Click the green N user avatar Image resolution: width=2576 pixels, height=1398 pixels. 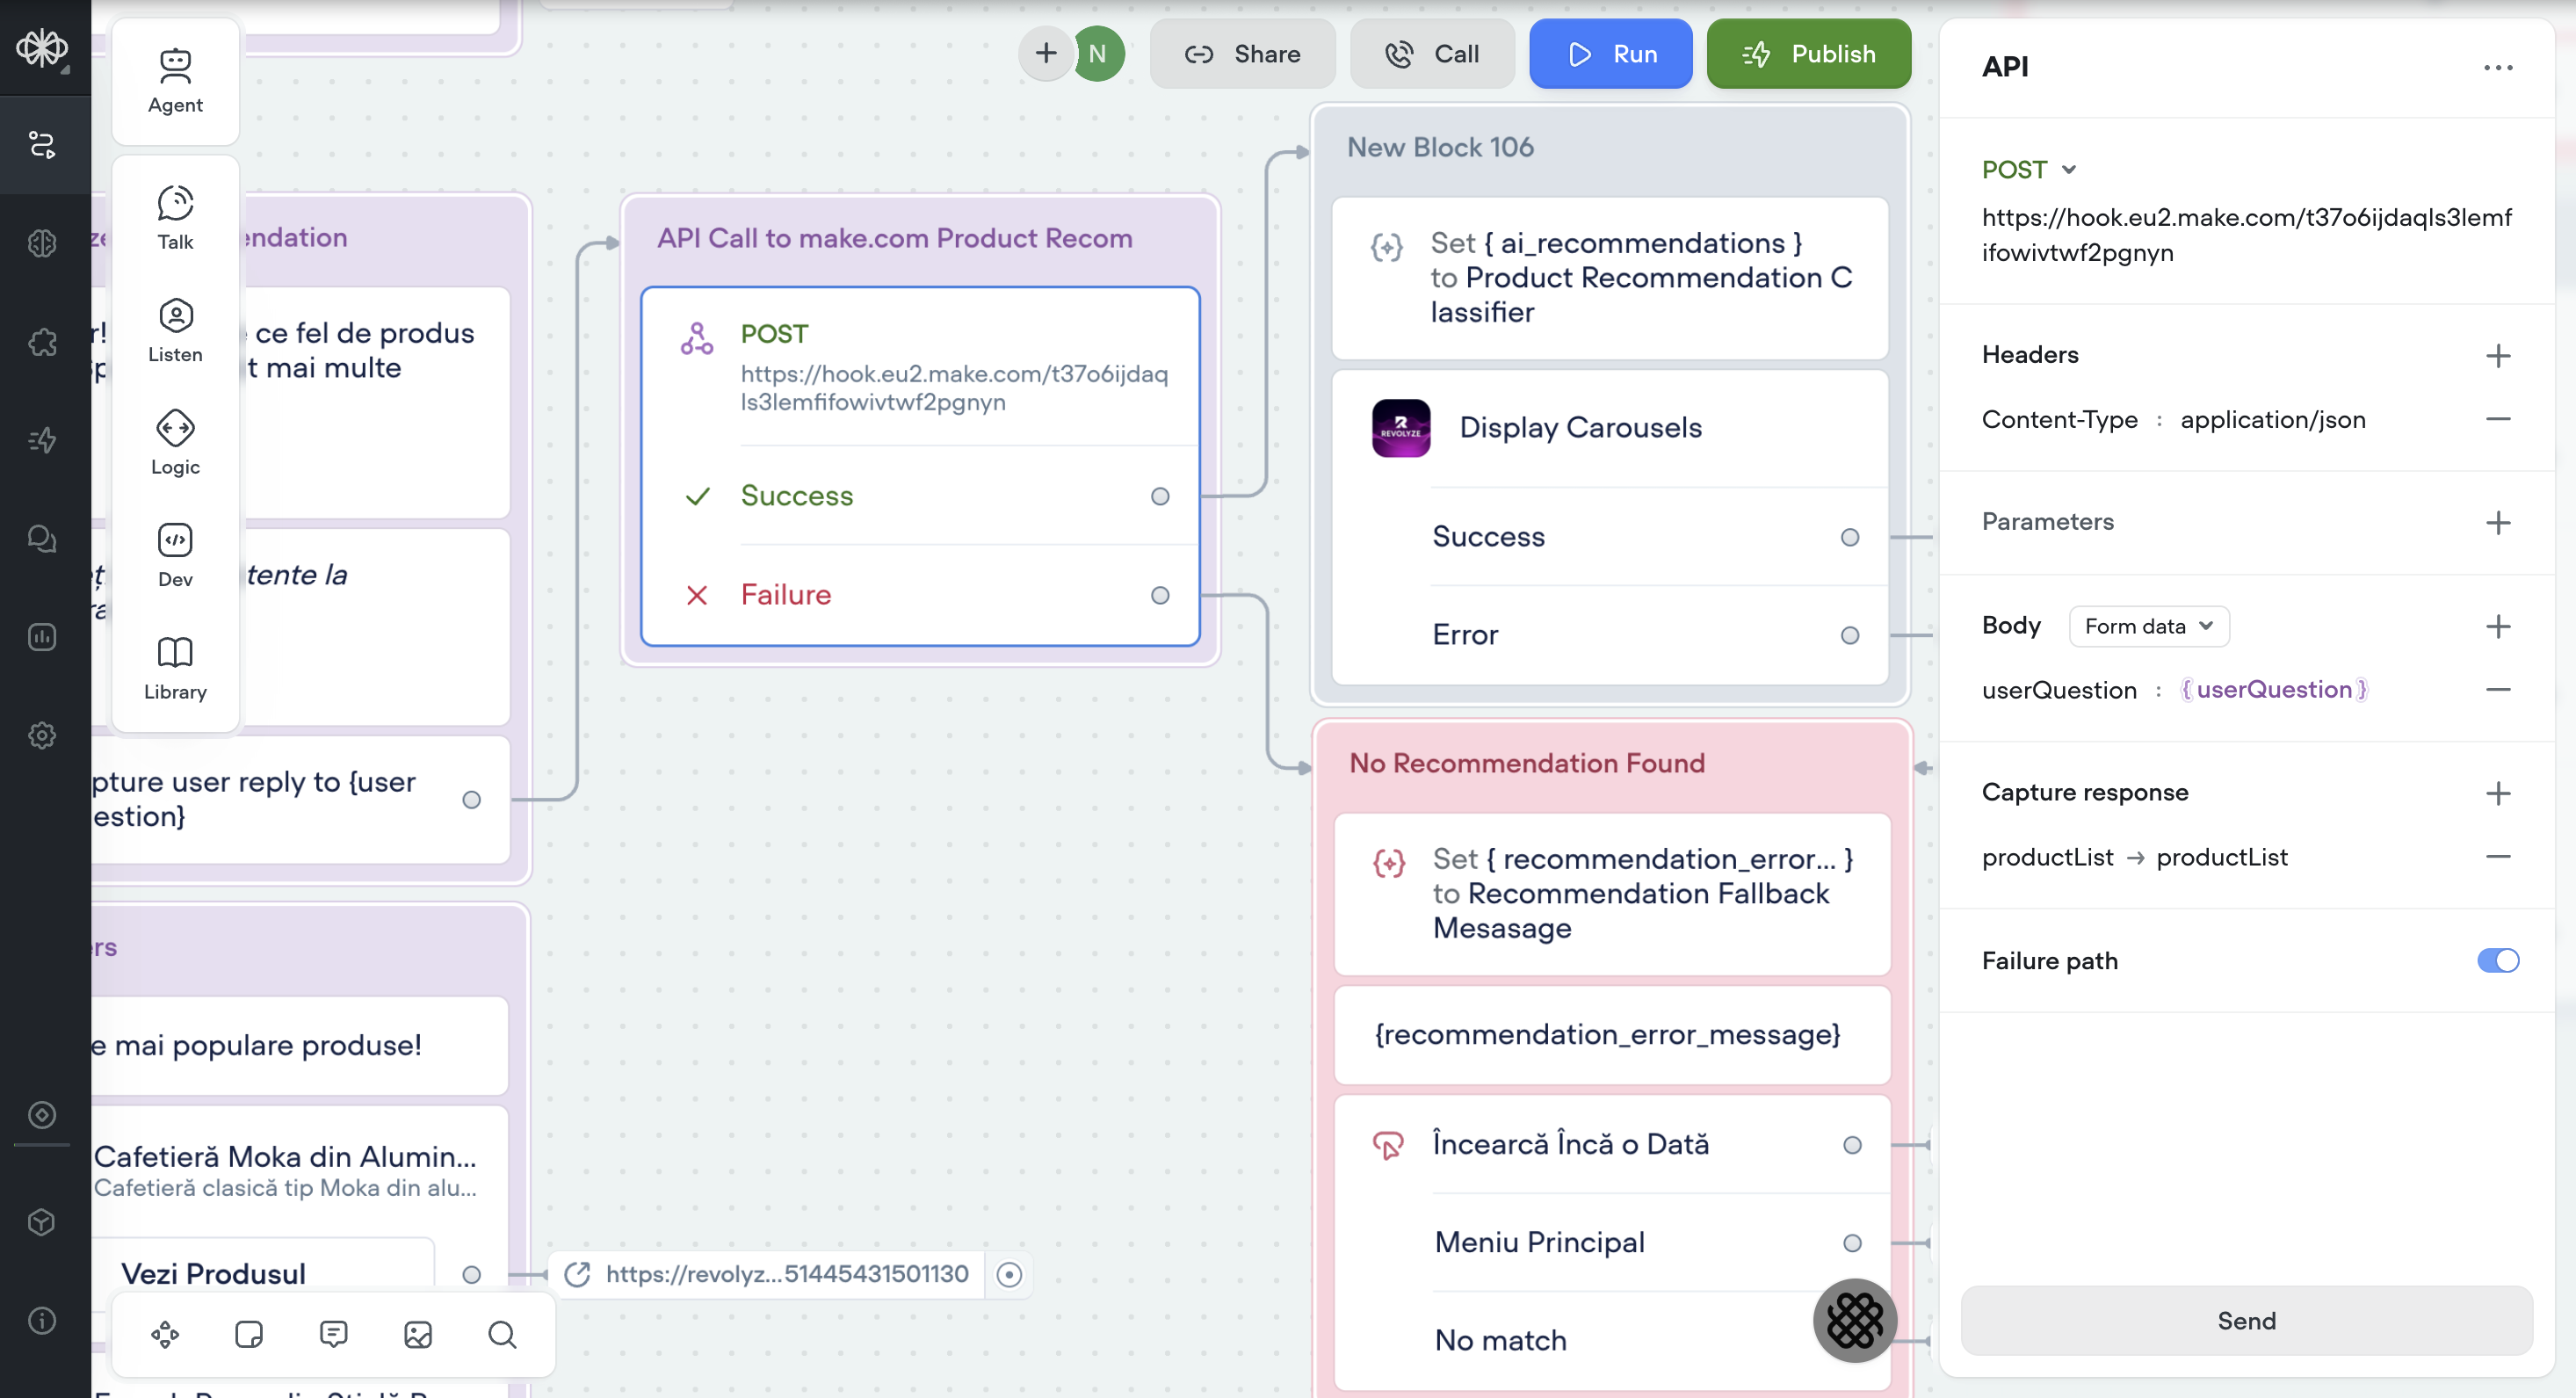coord(1098,53)
